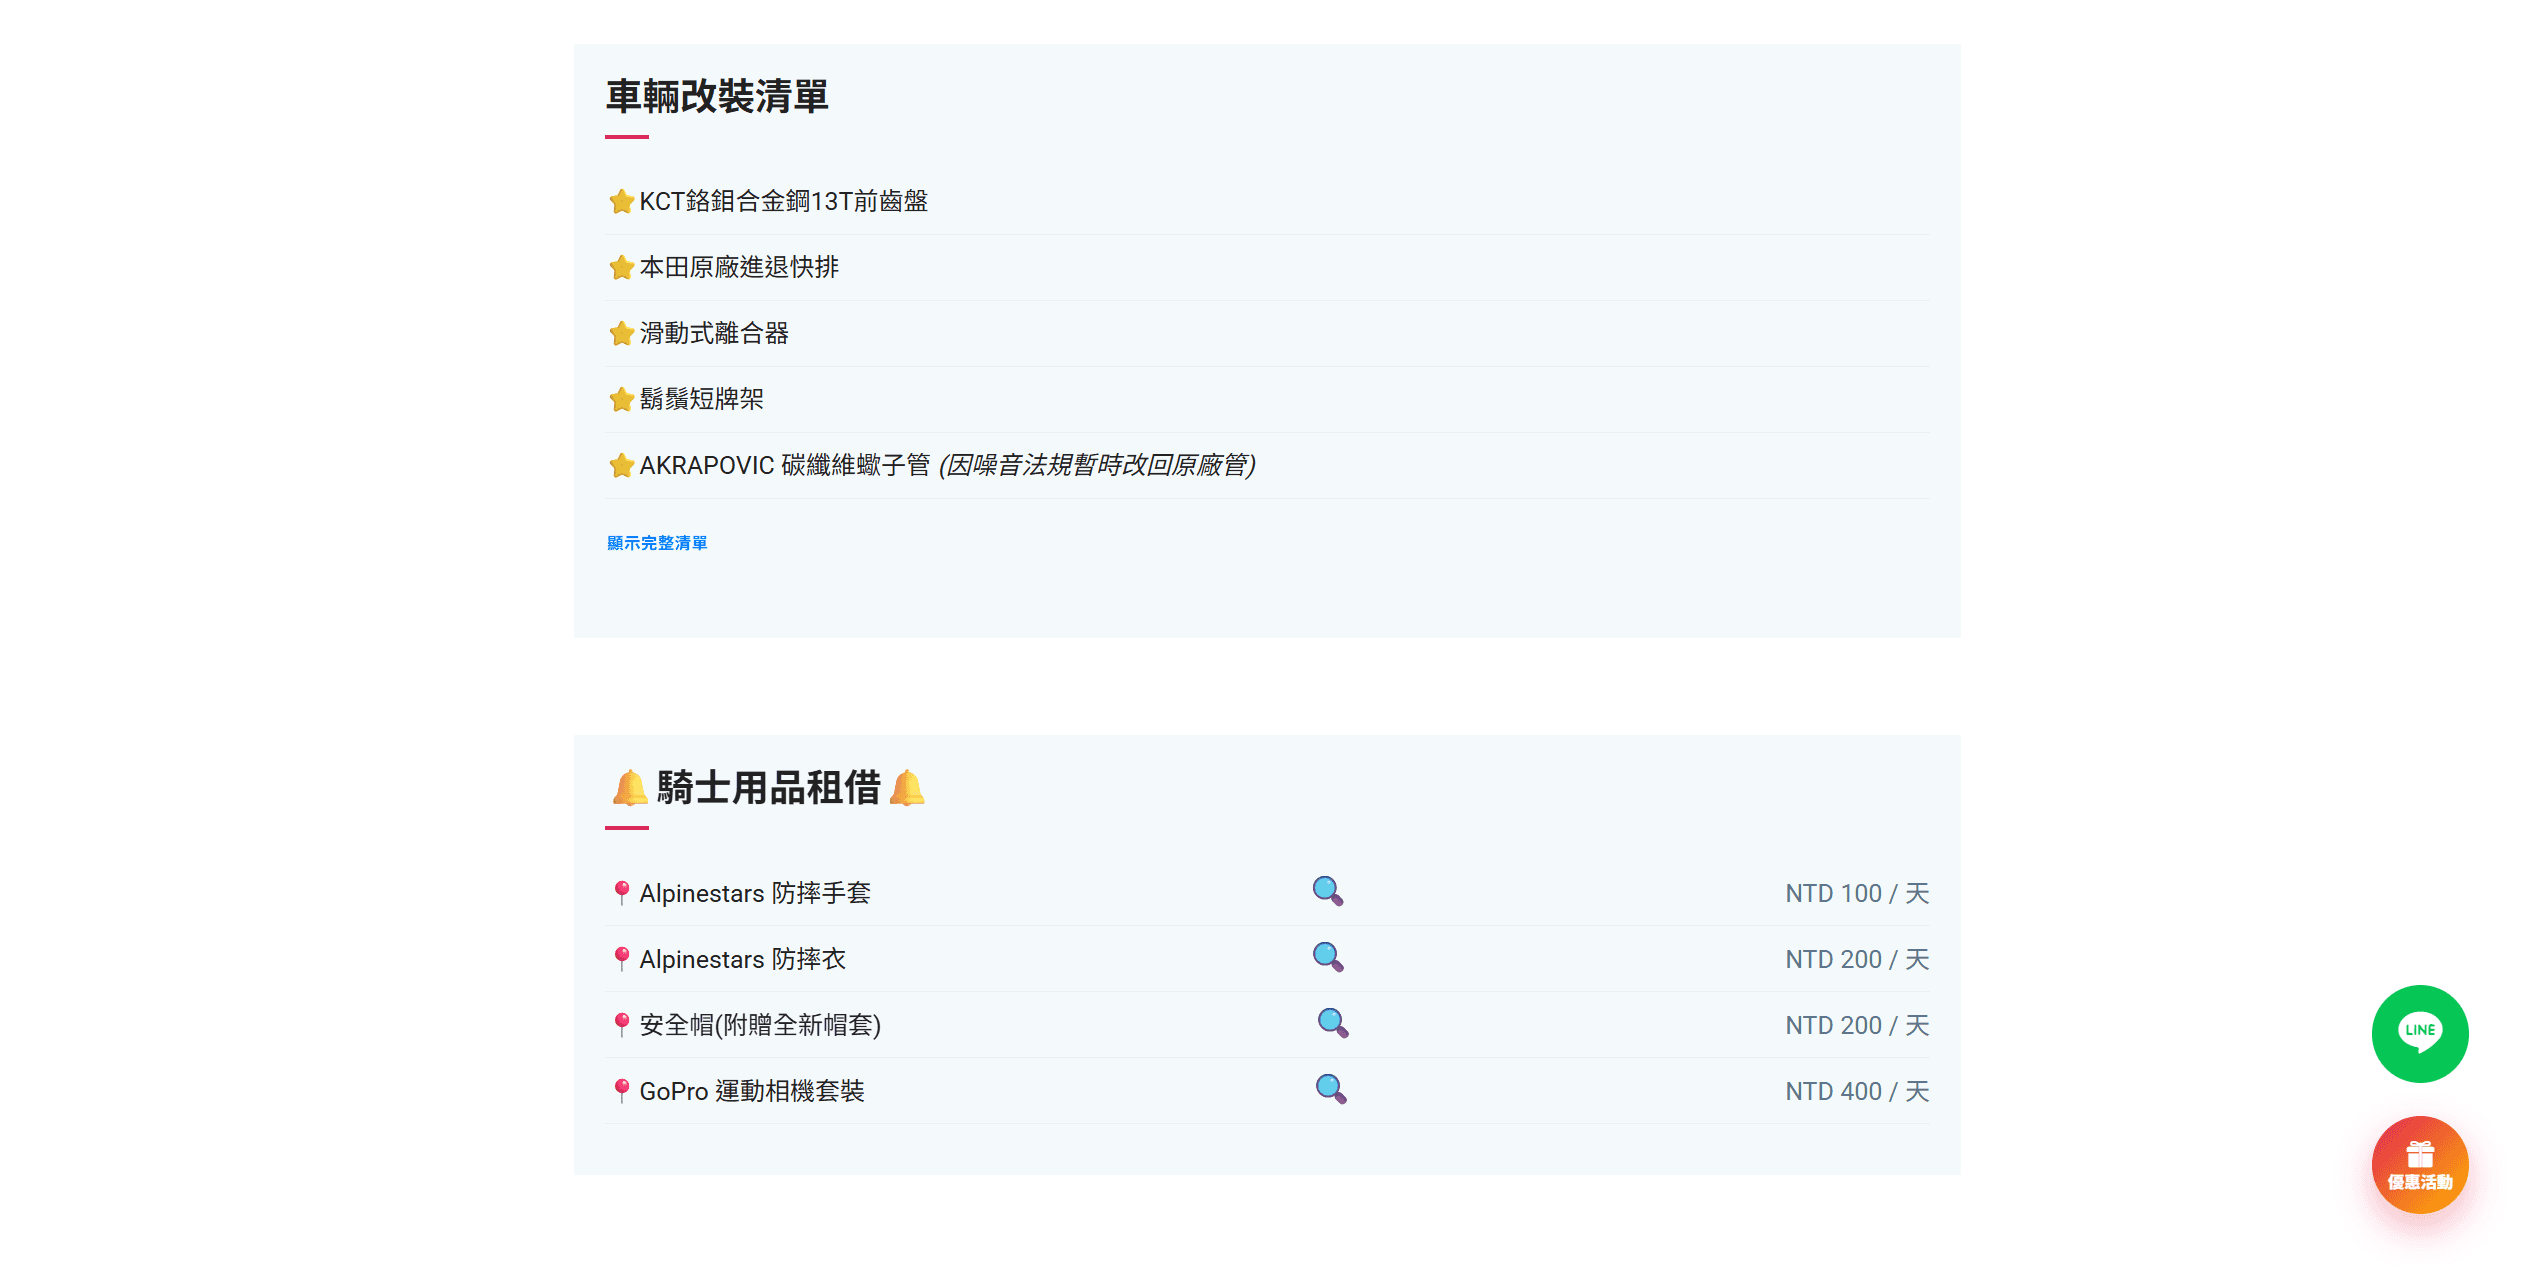Click price NTD 100 / 天

[1857, 893]
